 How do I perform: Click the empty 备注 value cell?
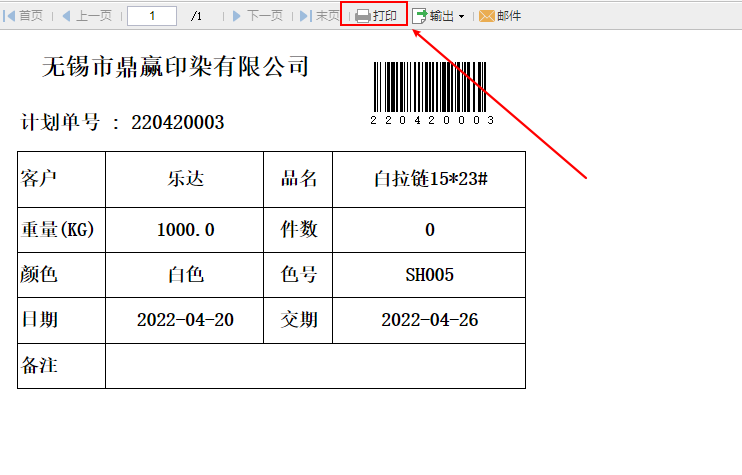point(316,366)
